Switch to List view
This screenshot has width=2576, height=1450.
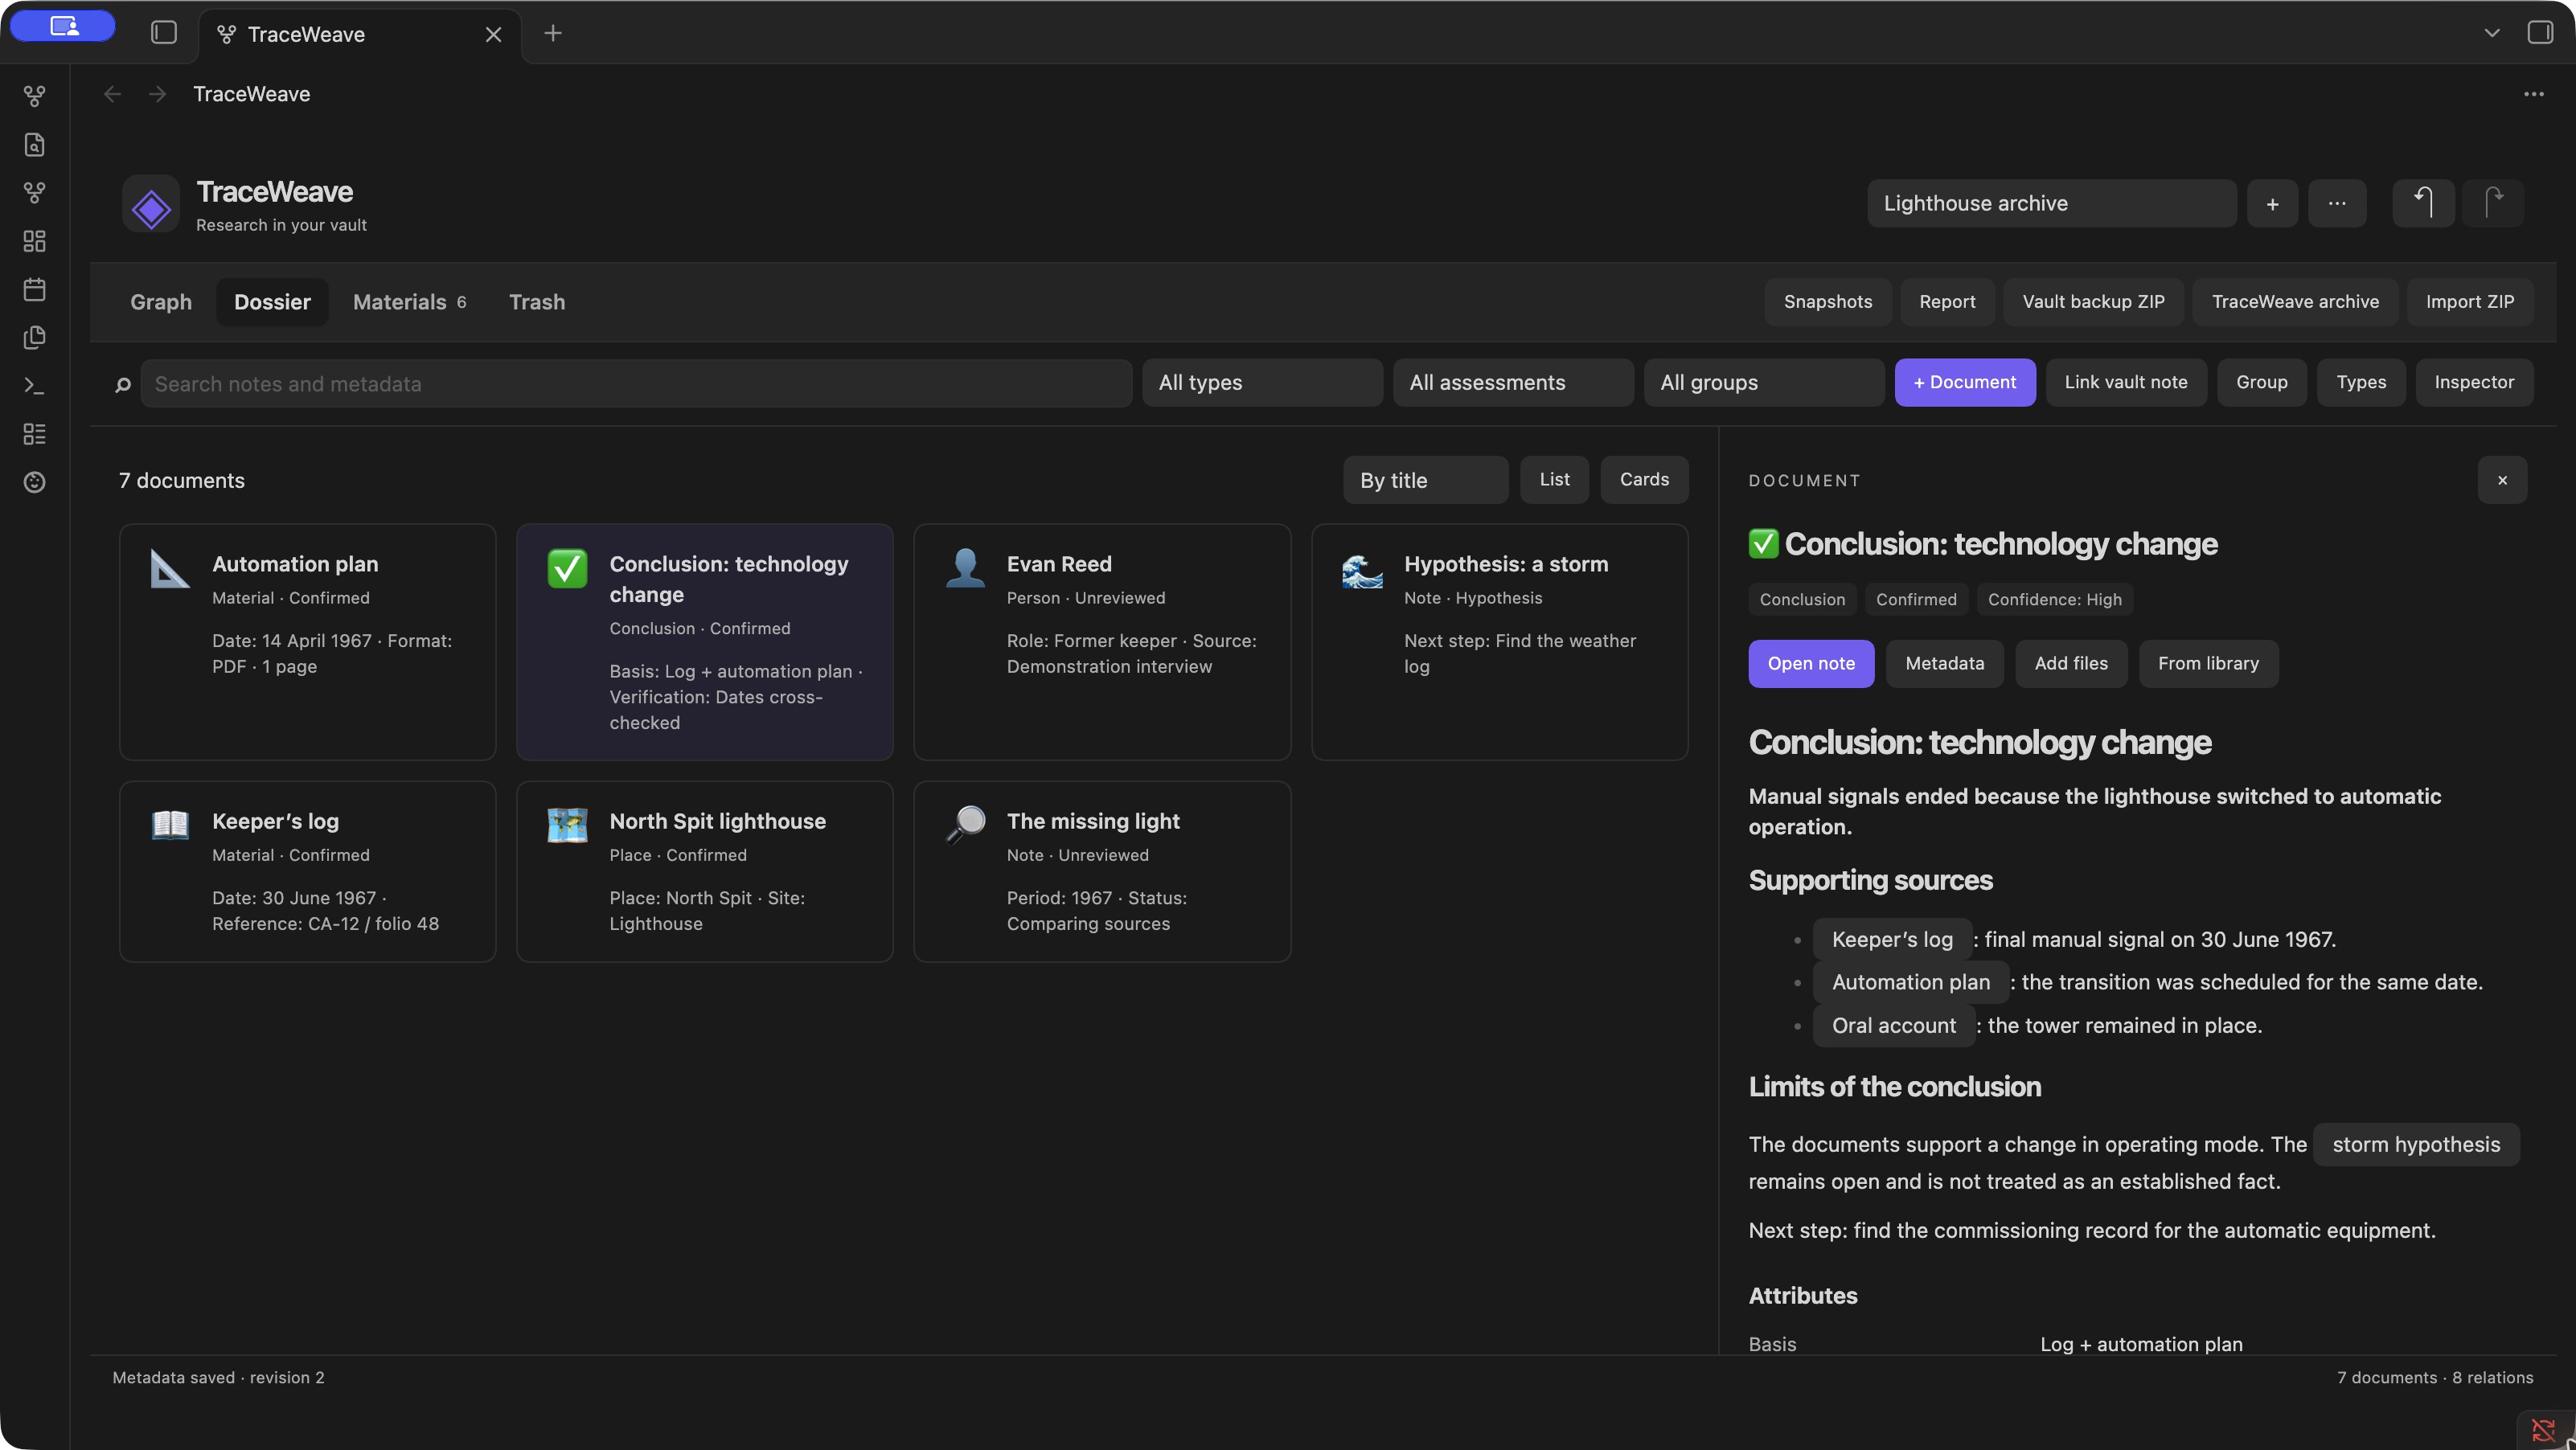(1554, 480)
